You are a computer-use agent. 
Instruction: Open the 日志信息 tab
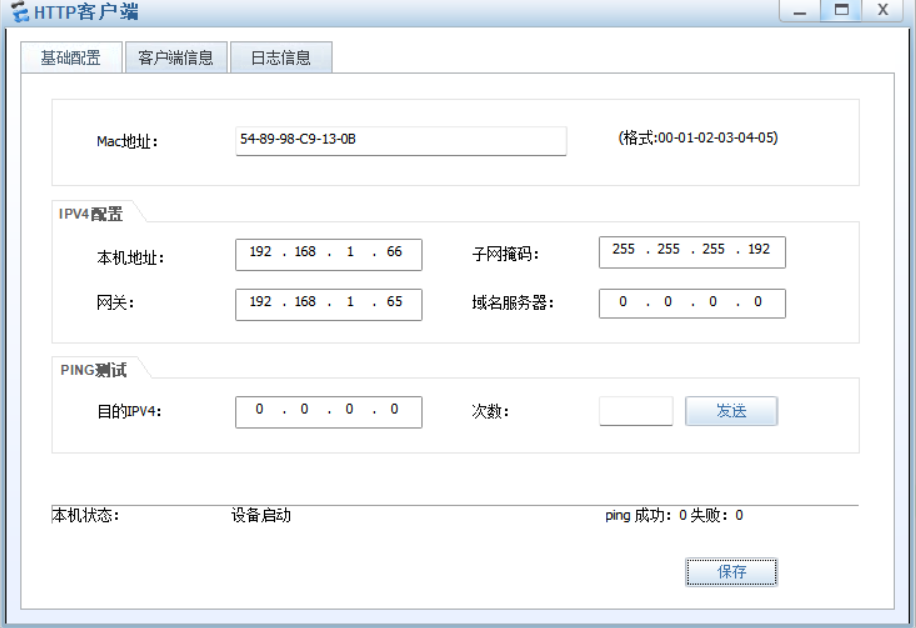[x=281, y=57]
